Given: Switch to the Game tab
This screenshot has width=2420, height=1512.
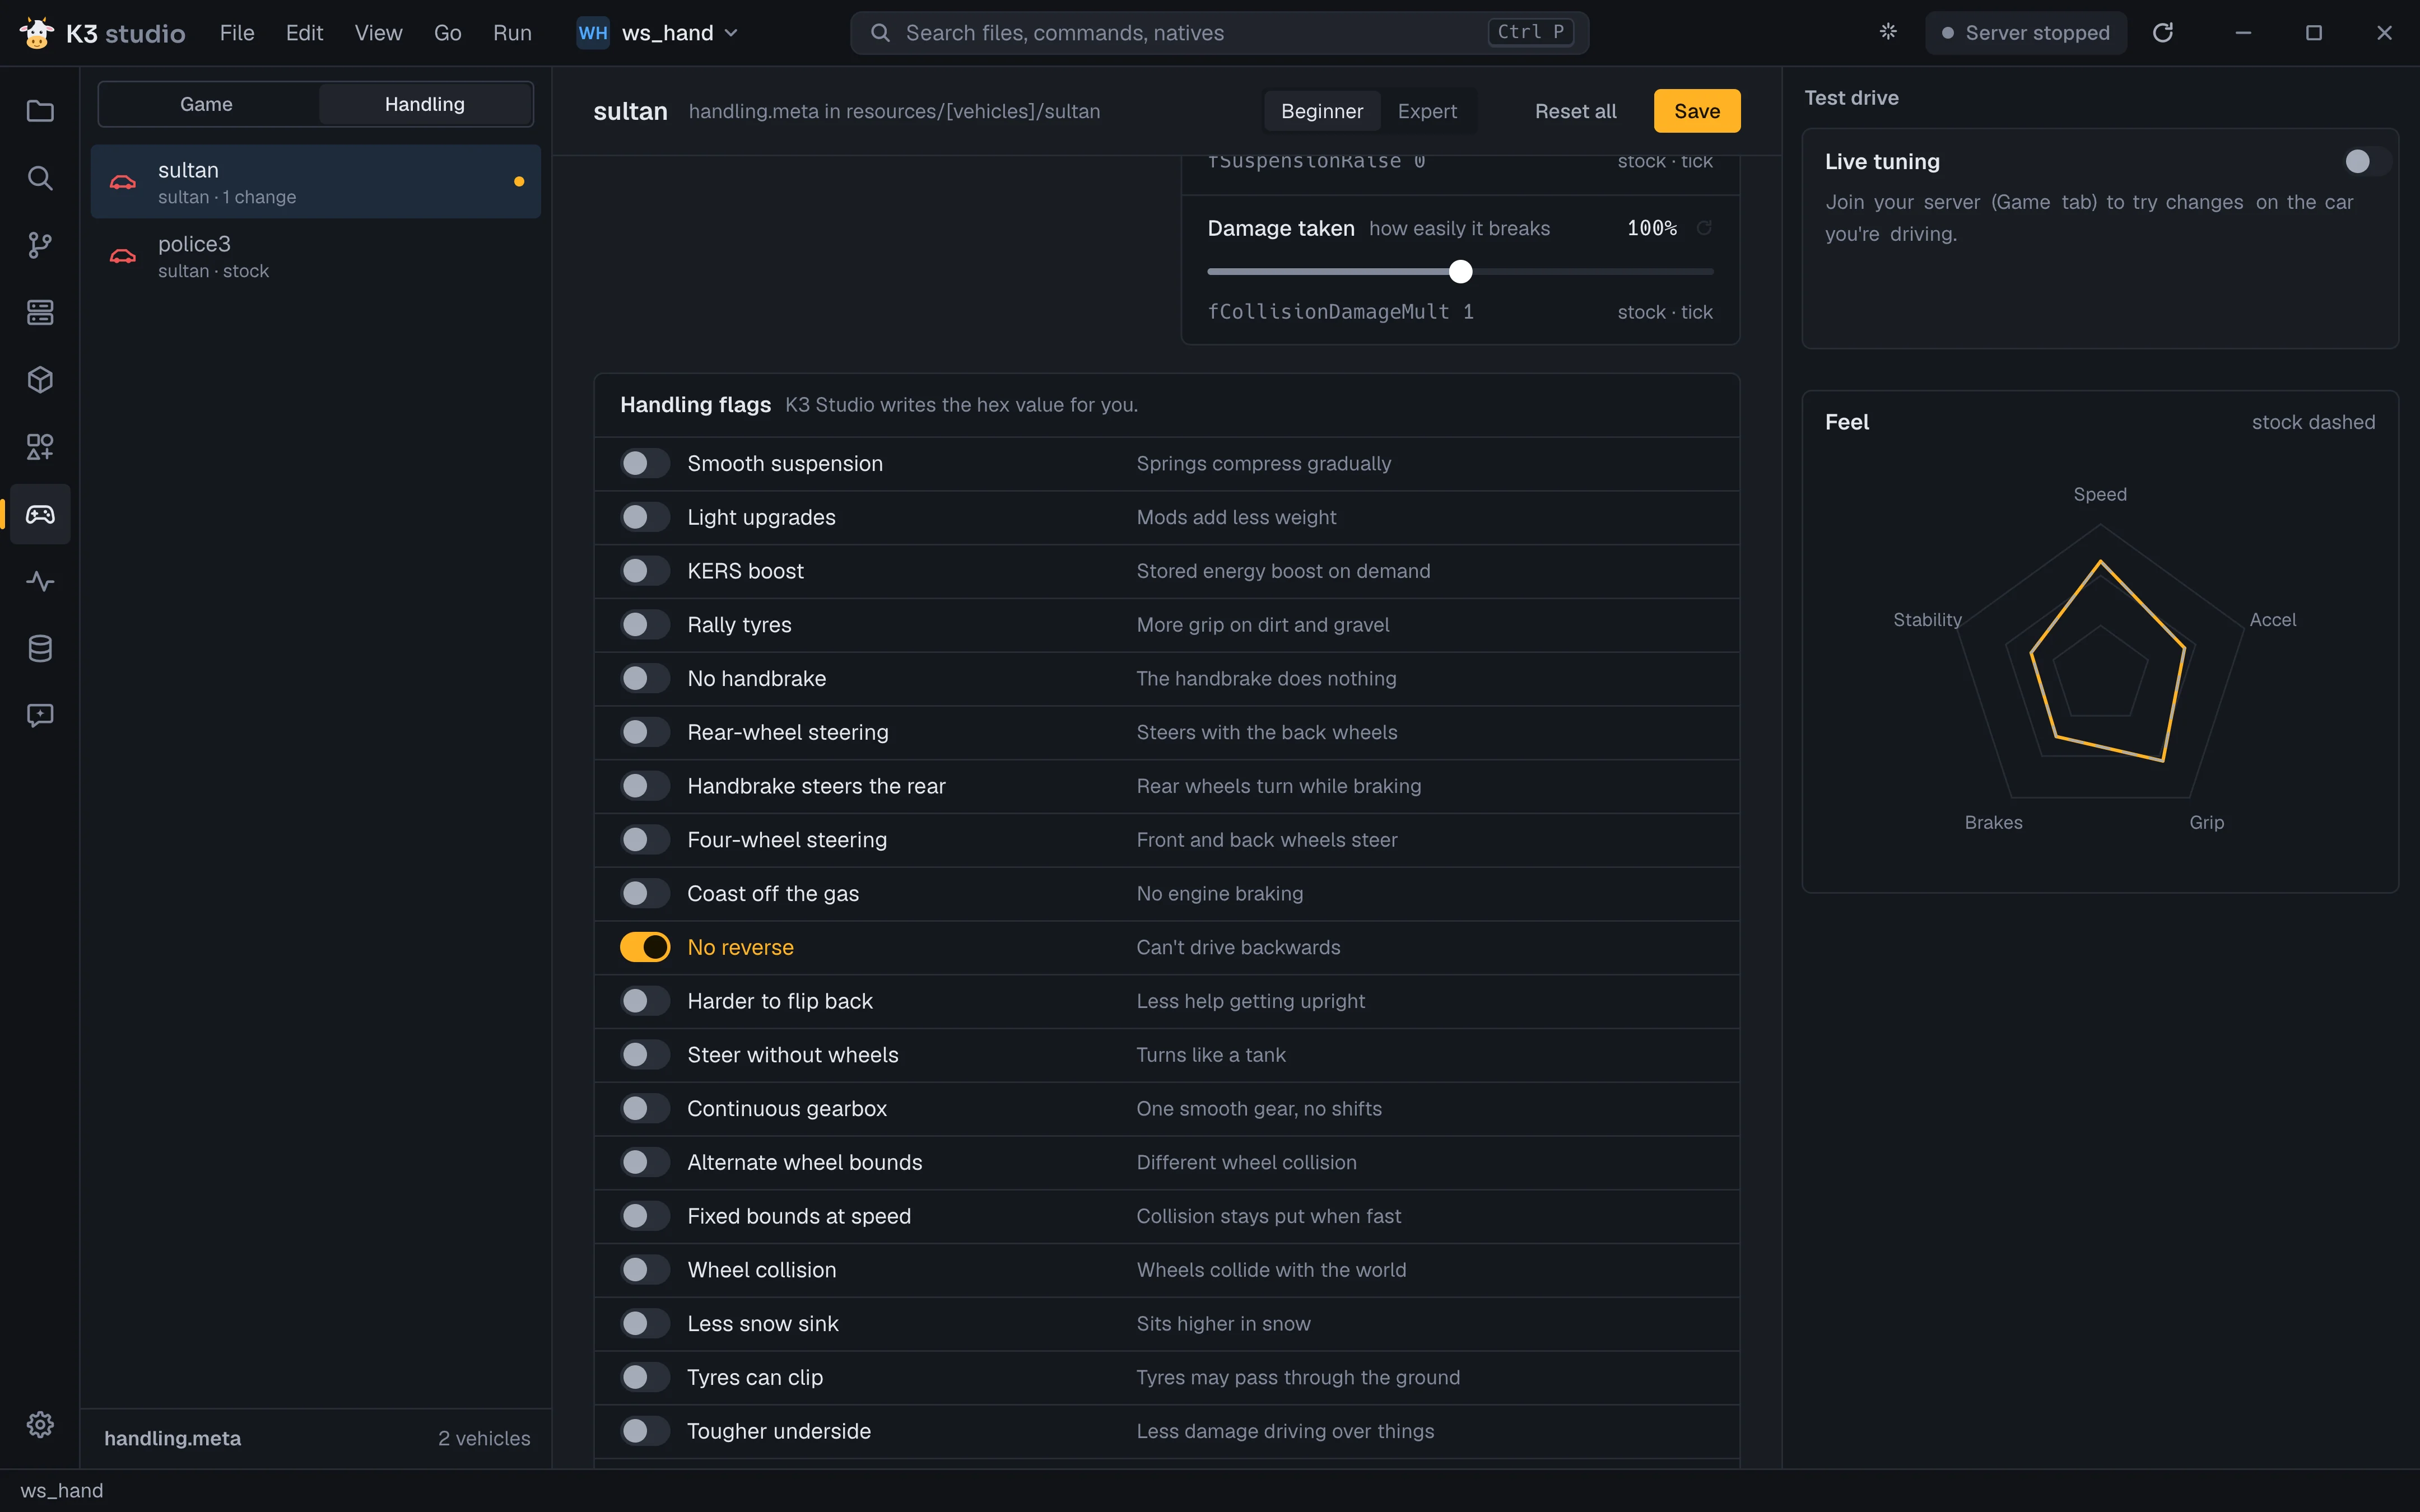Looking at the screenshot, I should coord(207,104).
